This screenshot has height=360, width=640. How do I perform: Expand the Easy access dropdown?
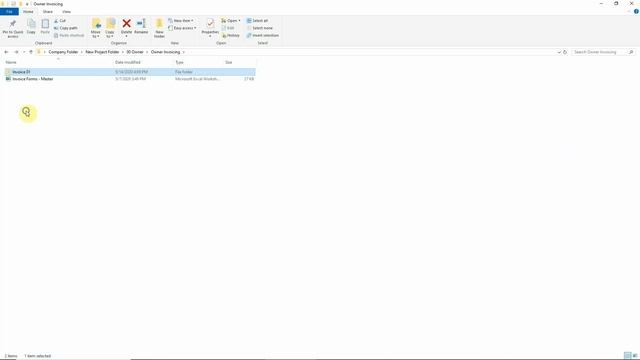182,28
